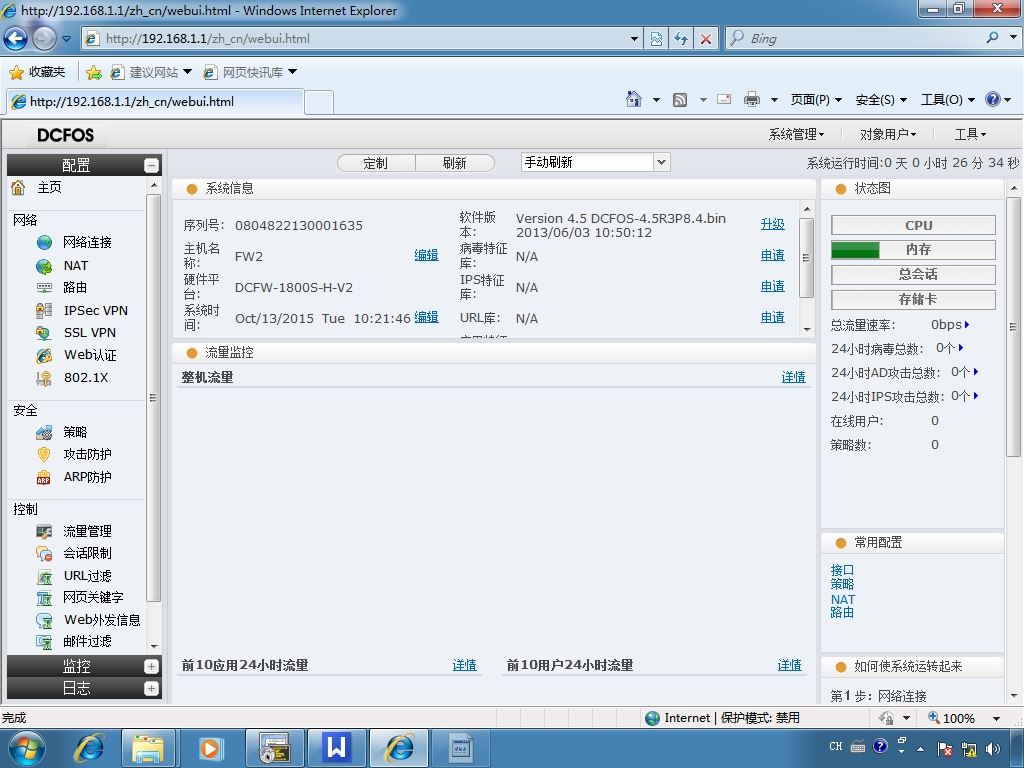Viewport: 1024px width, 768px height.
Task: Click the IE back navigation button
Action: tap(16, 39)
